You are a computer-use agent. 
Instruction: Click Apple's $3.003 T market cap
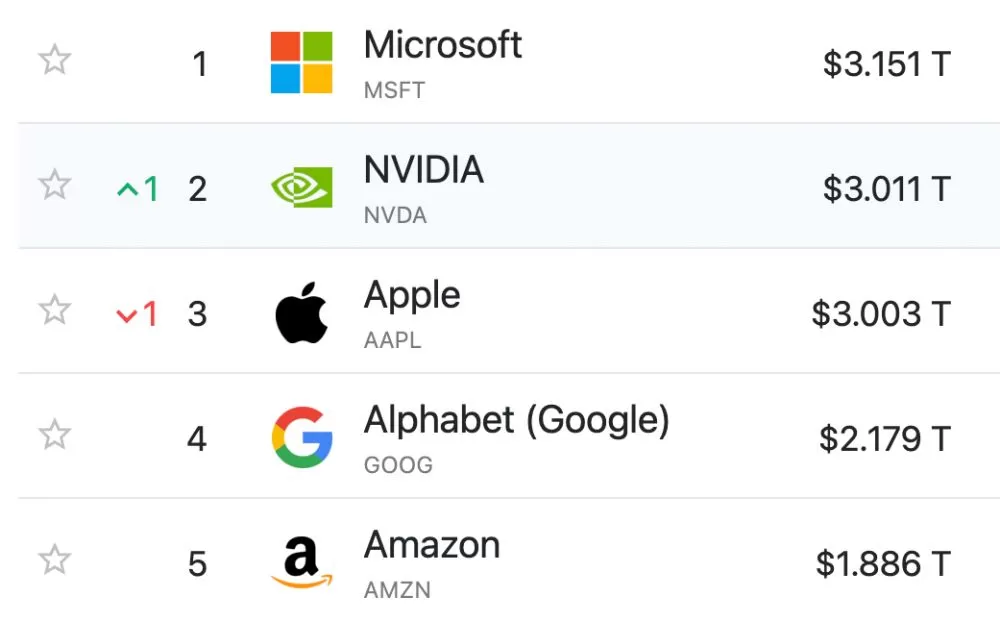[x=881, y=314]
